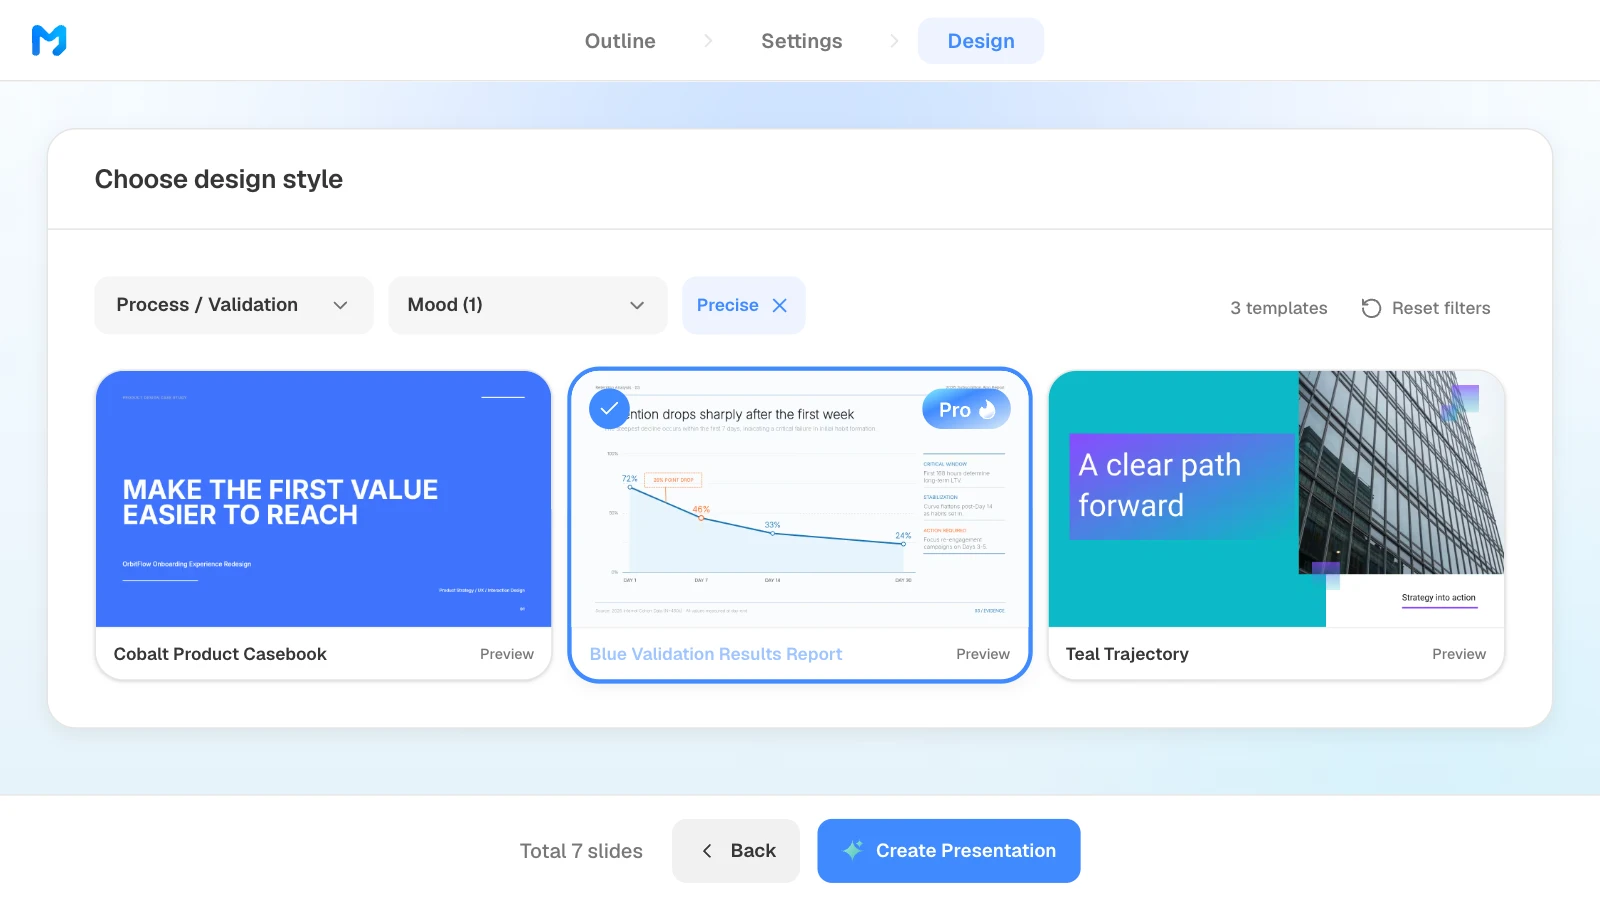This screenshot has width=1600, height=900.
Task: Click the Pro flame badge on template
Action: coord(966,409)
